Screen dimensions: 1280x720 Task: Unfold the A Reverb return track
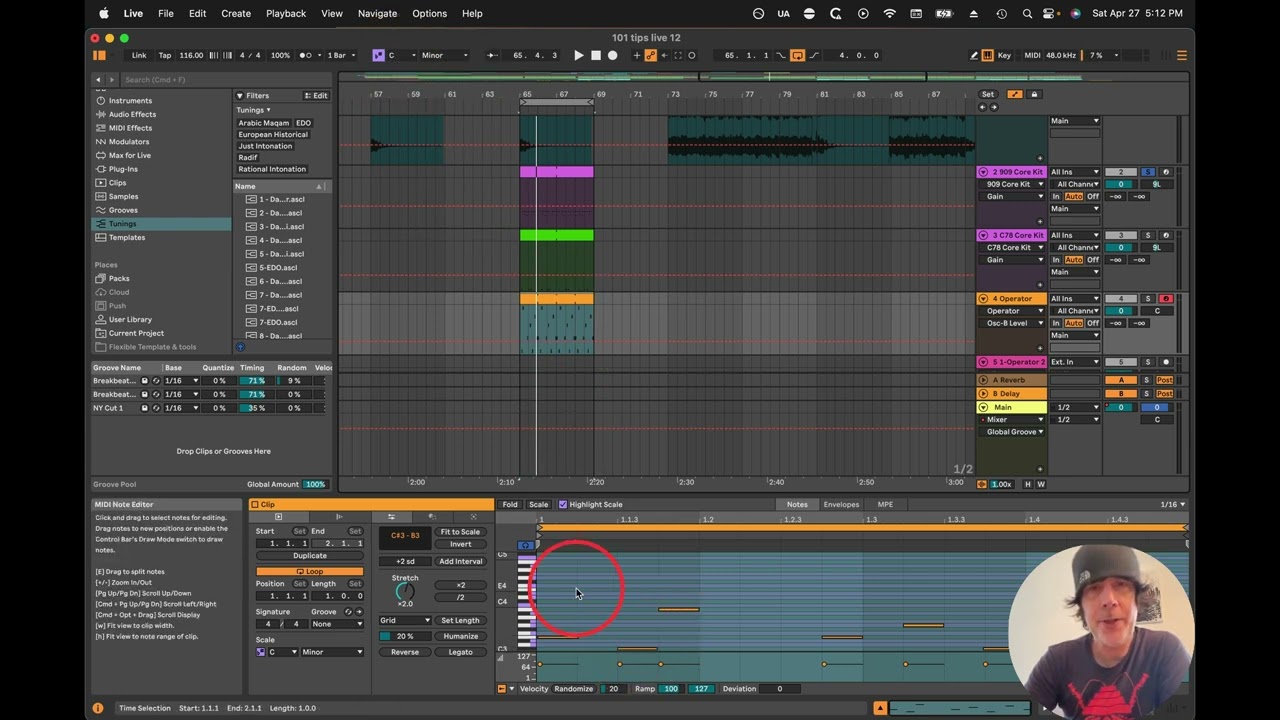click(983, 380)
